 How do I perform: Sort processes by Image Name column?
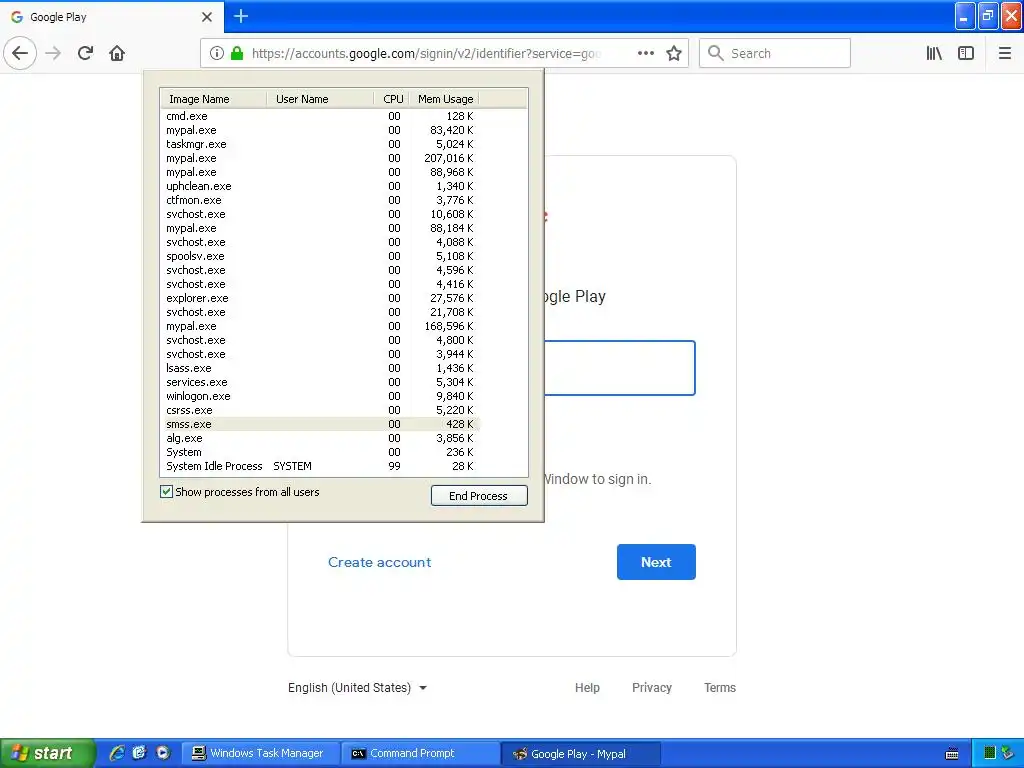214,99
